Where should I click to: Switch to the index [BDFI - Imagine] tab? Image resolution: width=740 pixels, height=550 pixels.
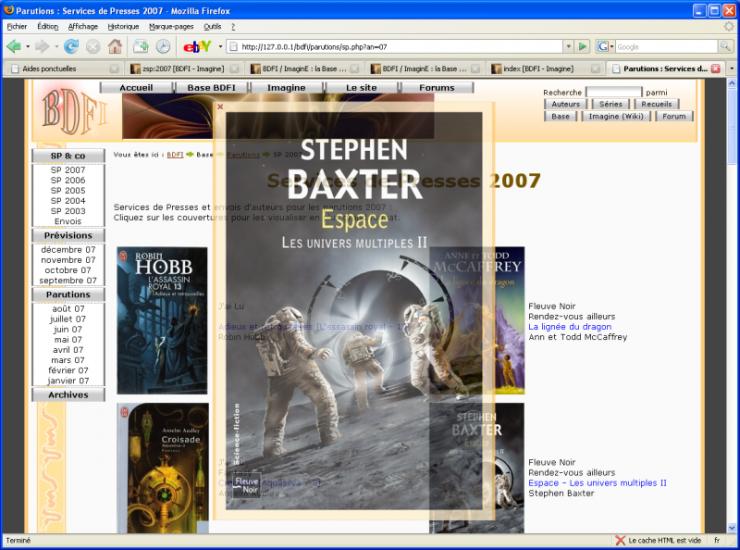[x=546, y=68]
